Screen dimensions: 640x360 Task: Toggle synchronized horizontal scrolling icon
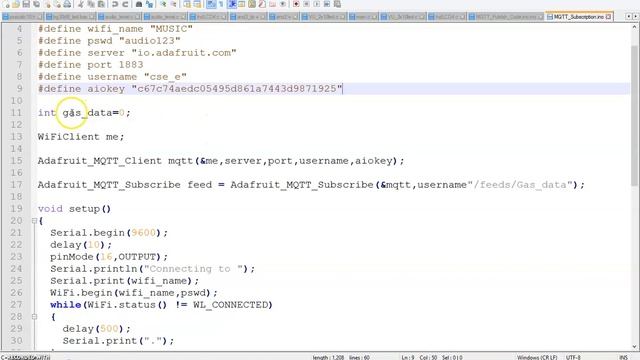pyautogui.click(x=197, y=4)
